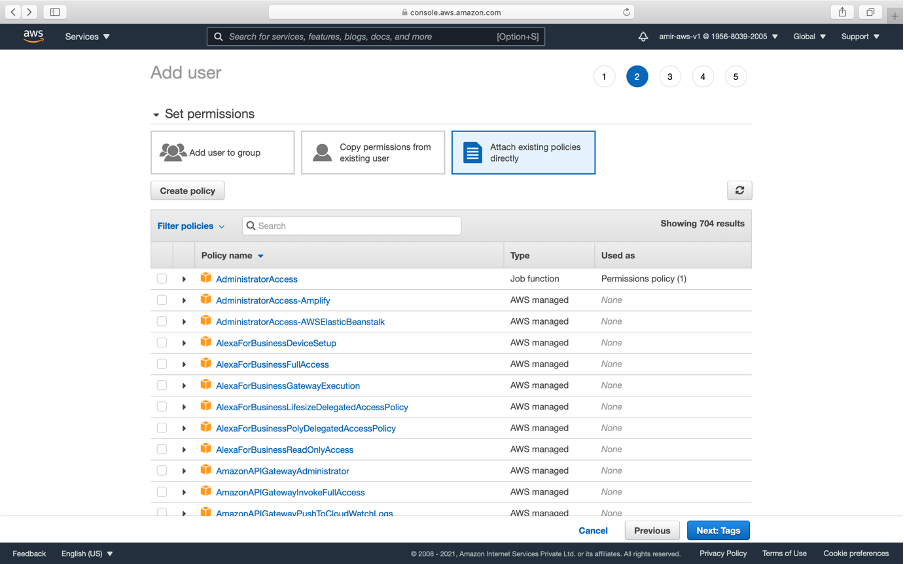Select Add user to group option
904x564 pixels.
[x=223, y=152]
